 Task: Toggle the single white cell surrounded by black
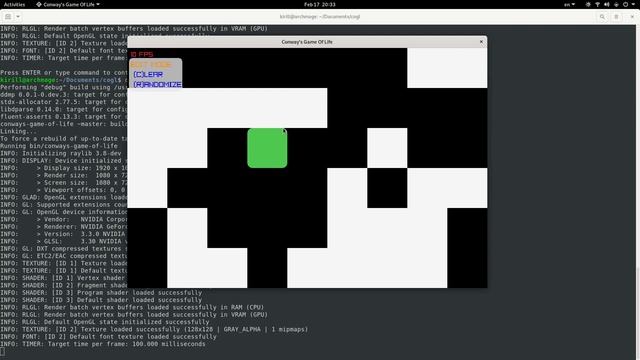(387, 148)
